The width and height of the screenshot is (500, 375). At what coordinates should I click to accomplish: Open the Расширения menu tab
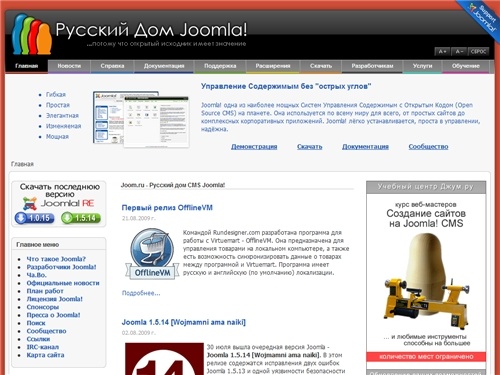pyautogui.click(x=273, y=66)
